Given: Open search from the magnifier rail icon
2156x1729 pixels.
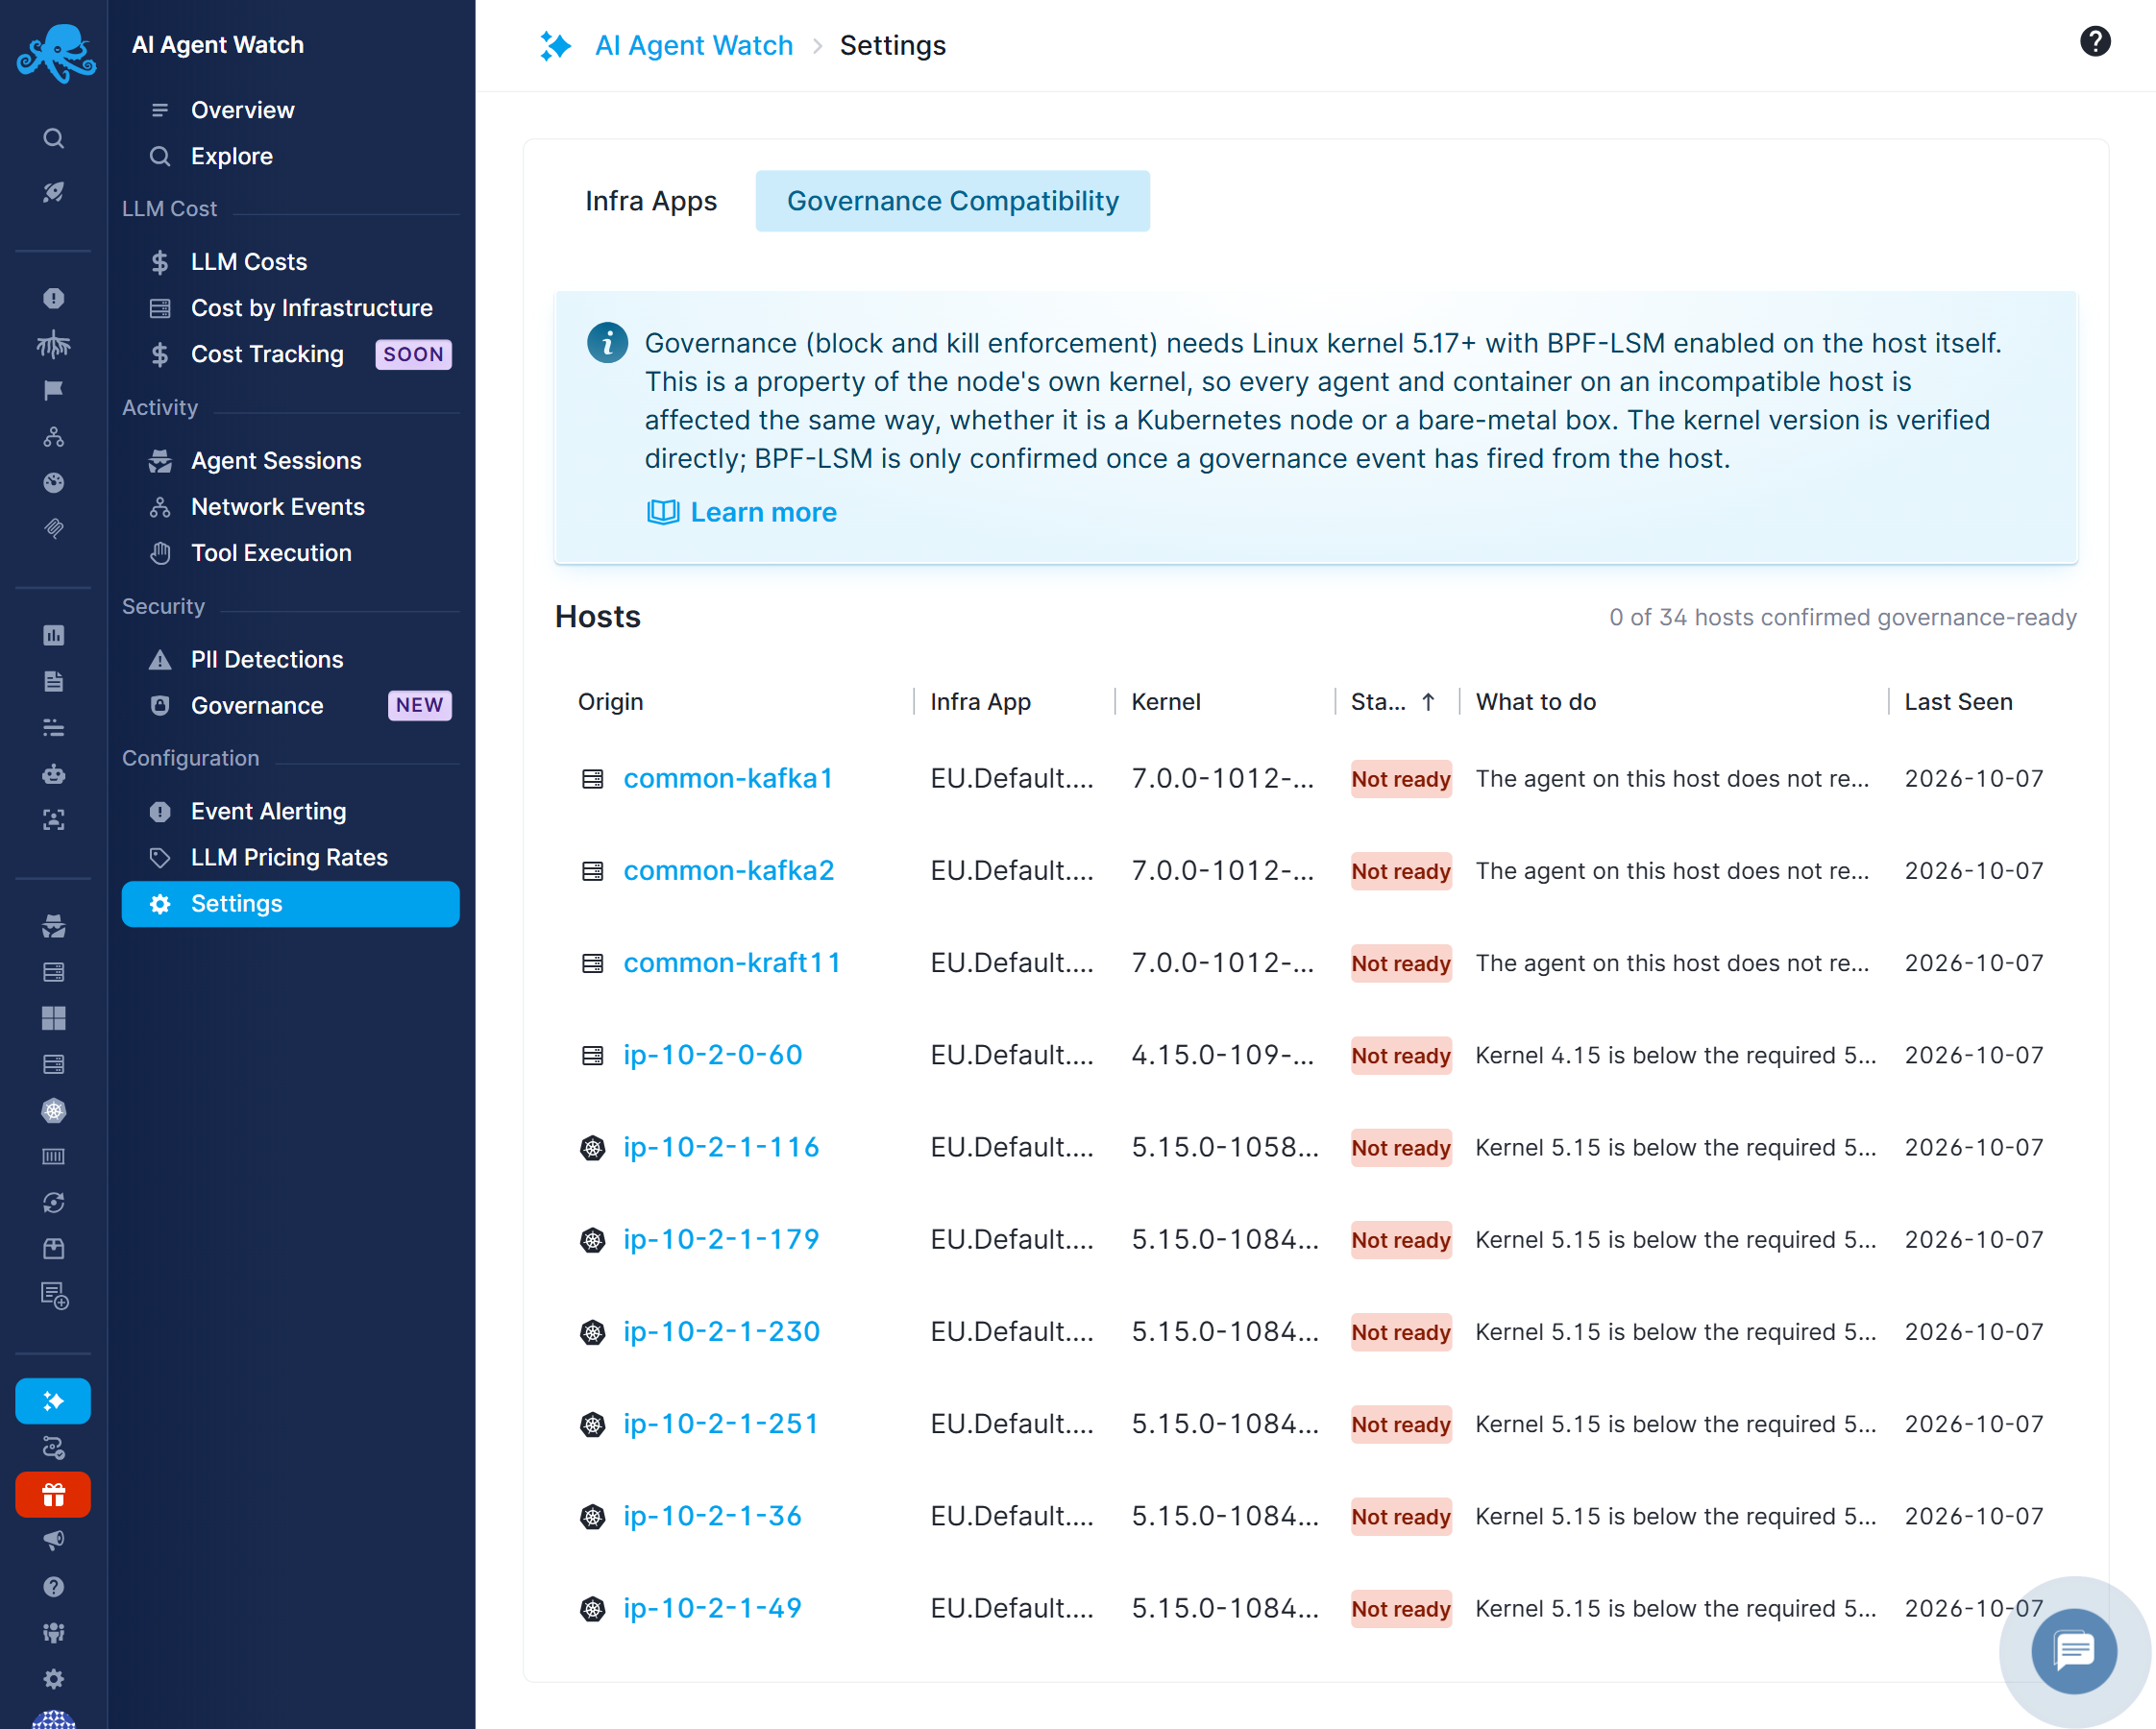Looking at the screenshot, I should pyautogui.click(x=54, y=138).
